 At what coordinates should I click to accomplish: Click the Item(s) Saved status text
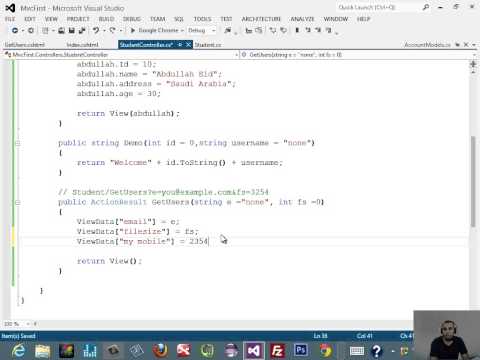(x=18, y=336)
